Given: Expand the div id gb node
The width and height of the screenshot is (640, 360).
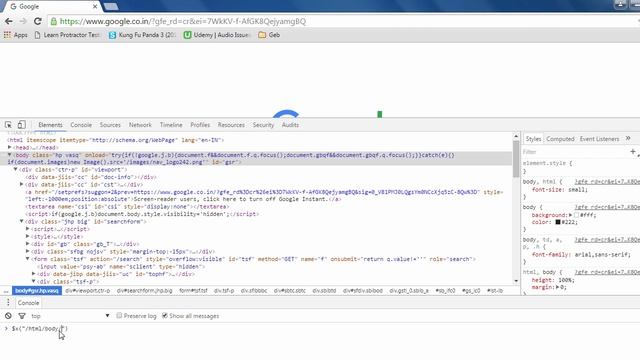Looking at the screenshot, I should (x=28, y=244).
